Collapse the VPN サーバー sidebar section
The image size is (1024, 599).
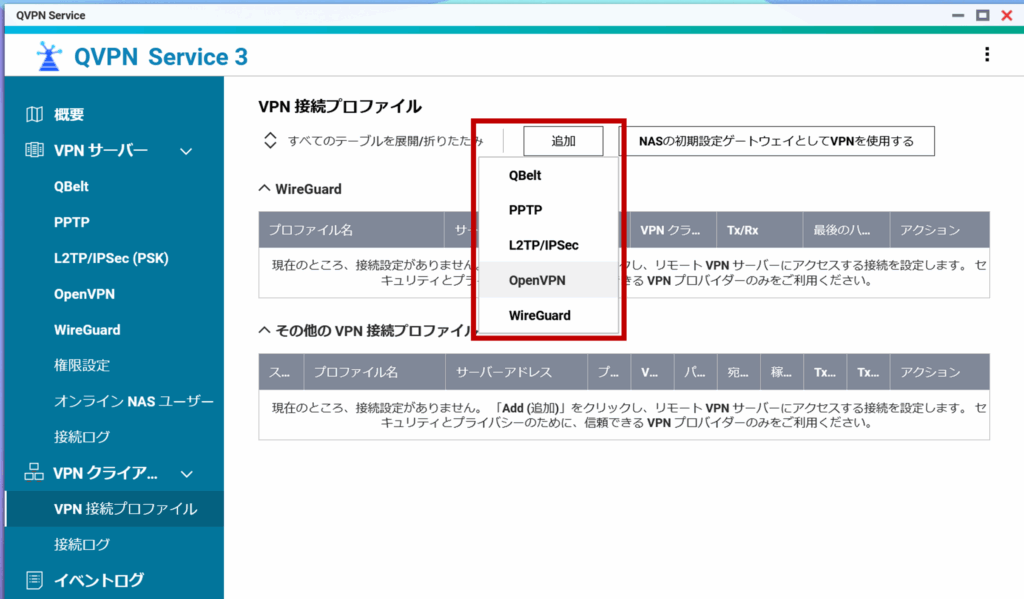coord(185,151)
